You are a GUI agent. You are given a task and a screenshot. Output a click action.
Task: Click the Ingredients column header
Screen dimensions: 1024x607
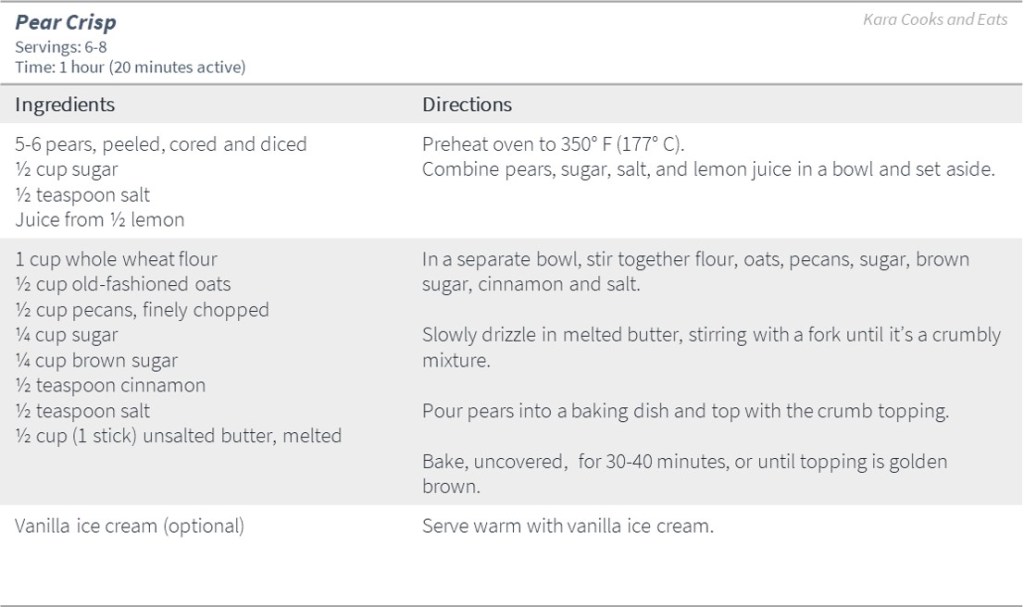(65, 105)
